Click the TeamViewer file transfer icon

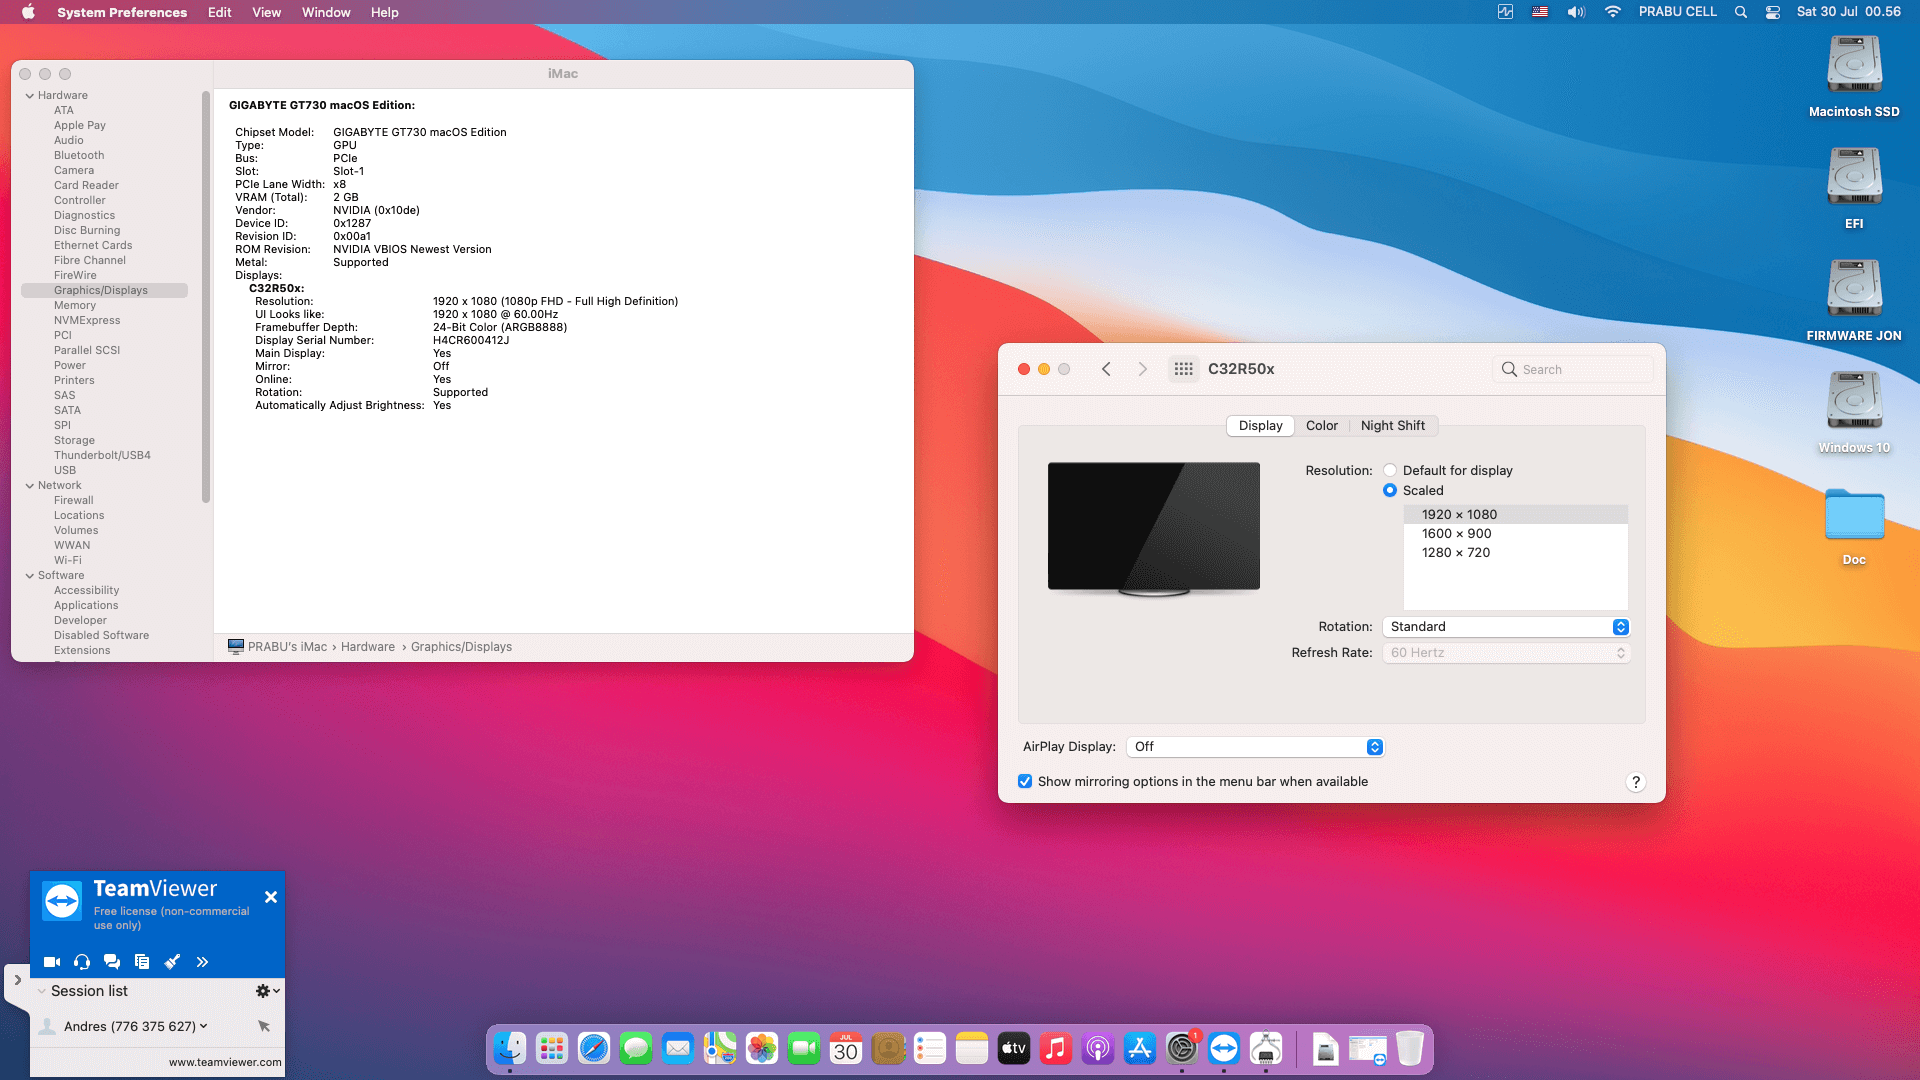142,962
